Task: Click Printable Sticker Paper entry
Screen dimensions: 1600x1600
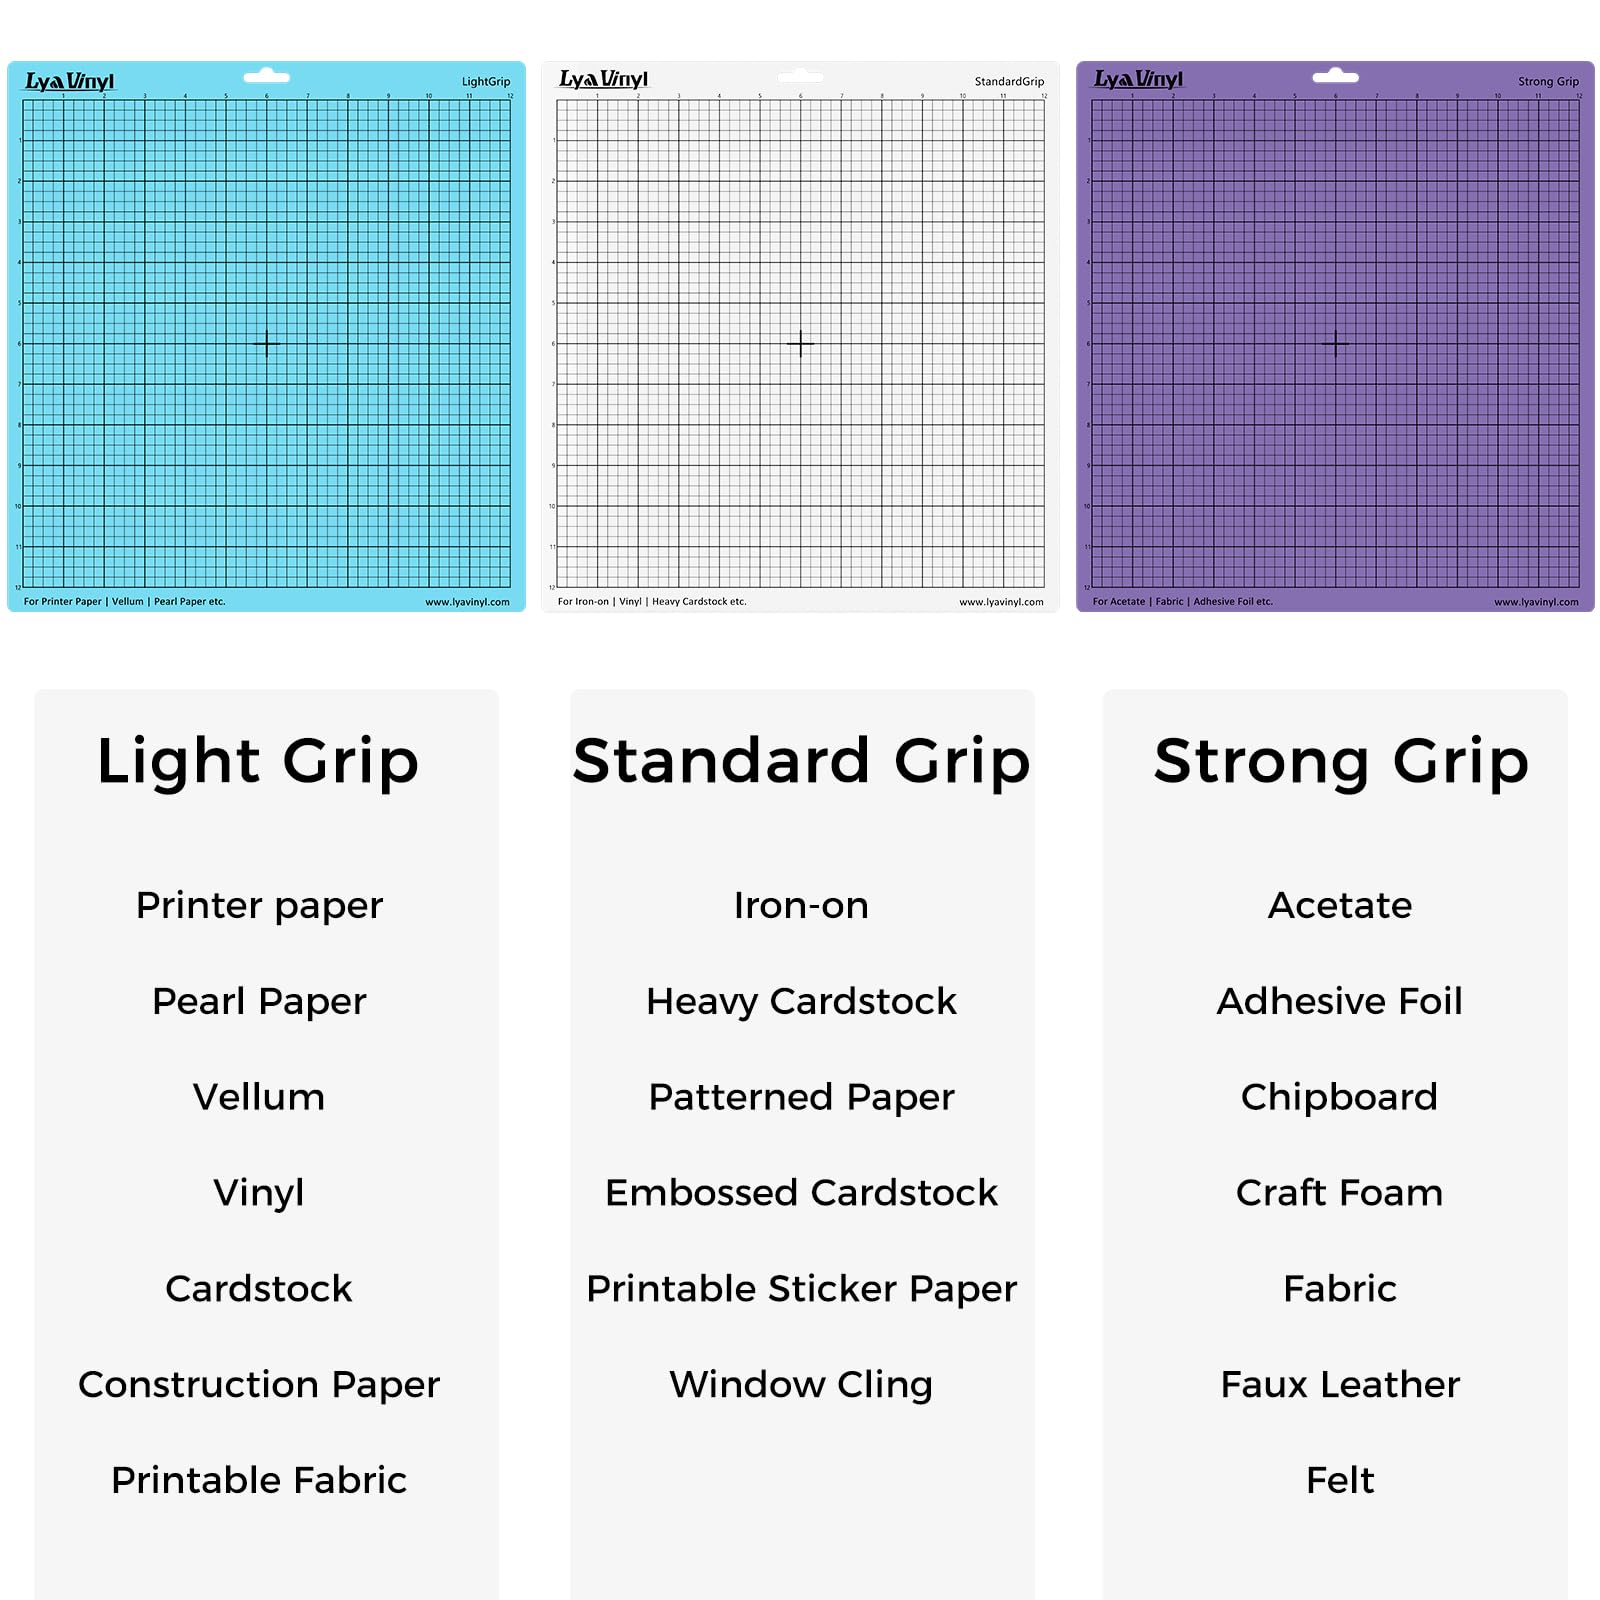Action: [801, 1288]
